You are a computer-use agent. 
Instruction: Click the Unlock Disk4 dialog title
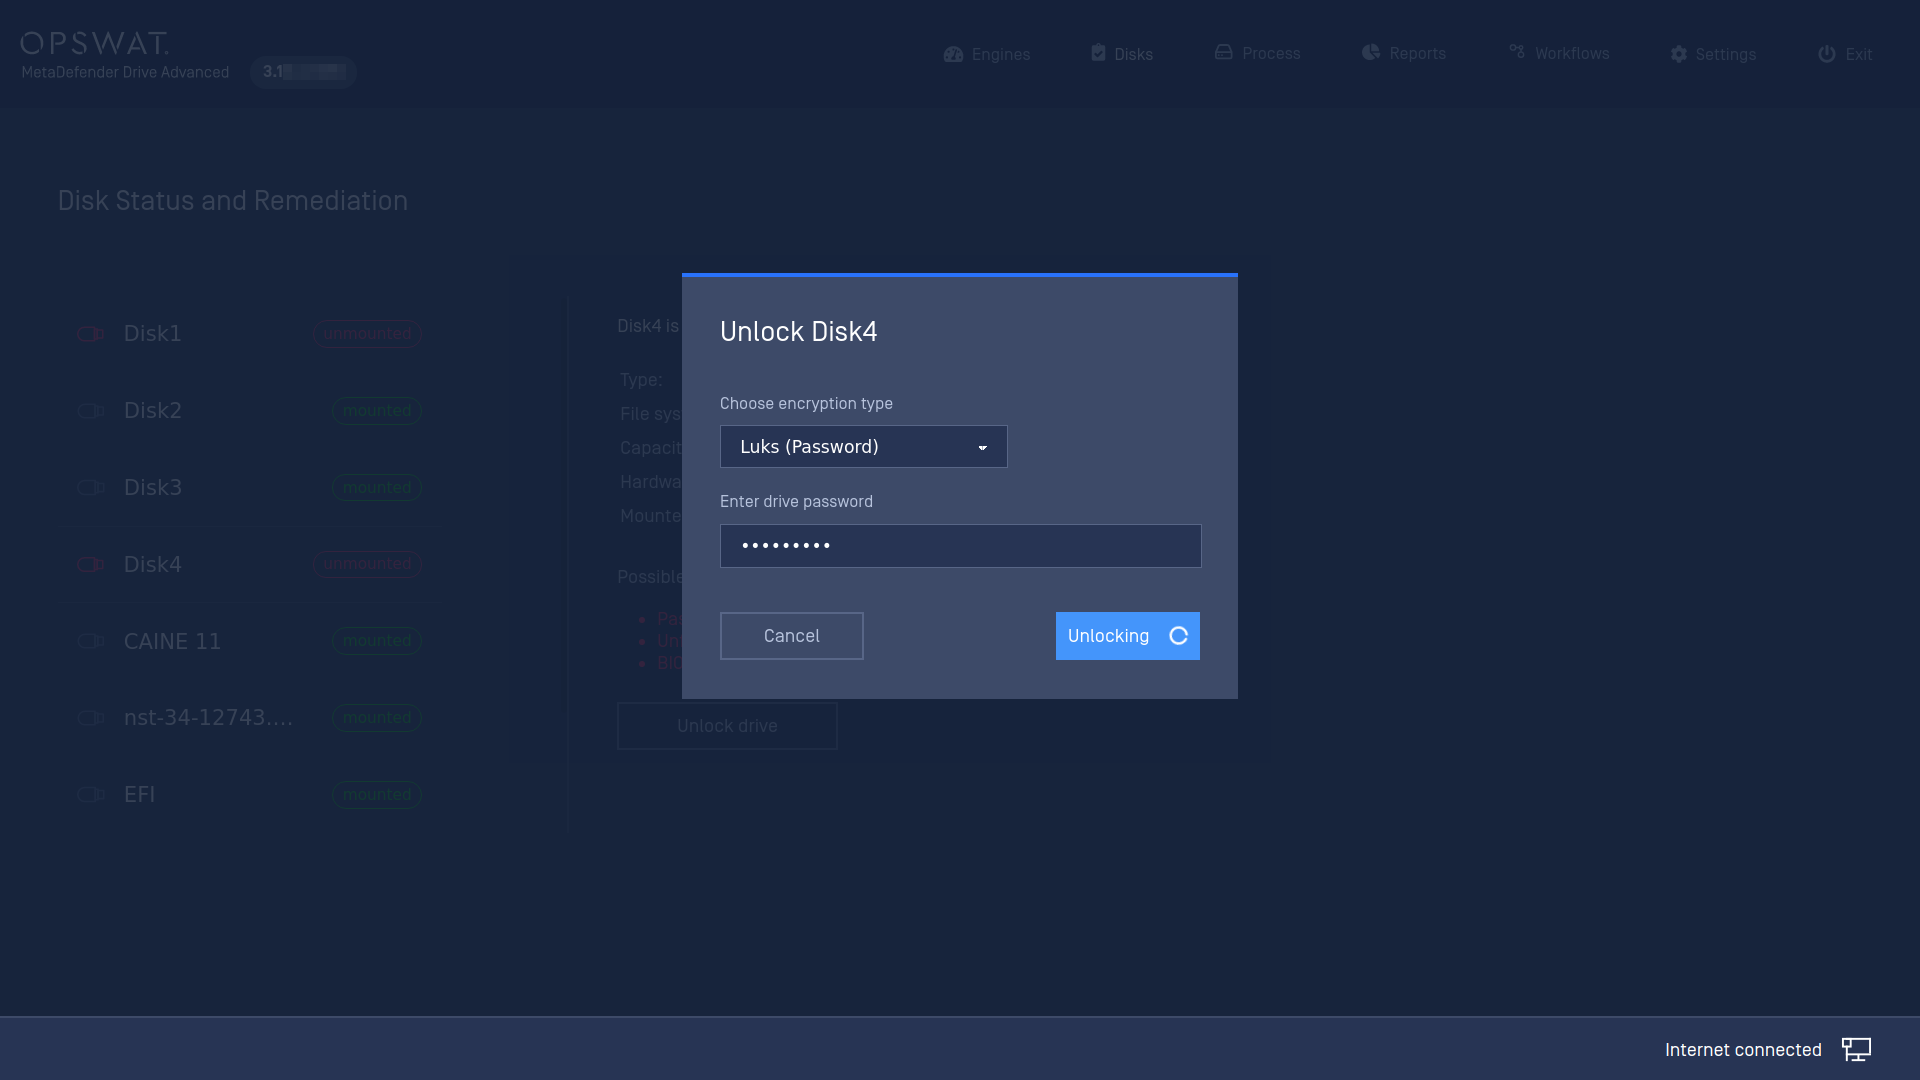point(798,332)
